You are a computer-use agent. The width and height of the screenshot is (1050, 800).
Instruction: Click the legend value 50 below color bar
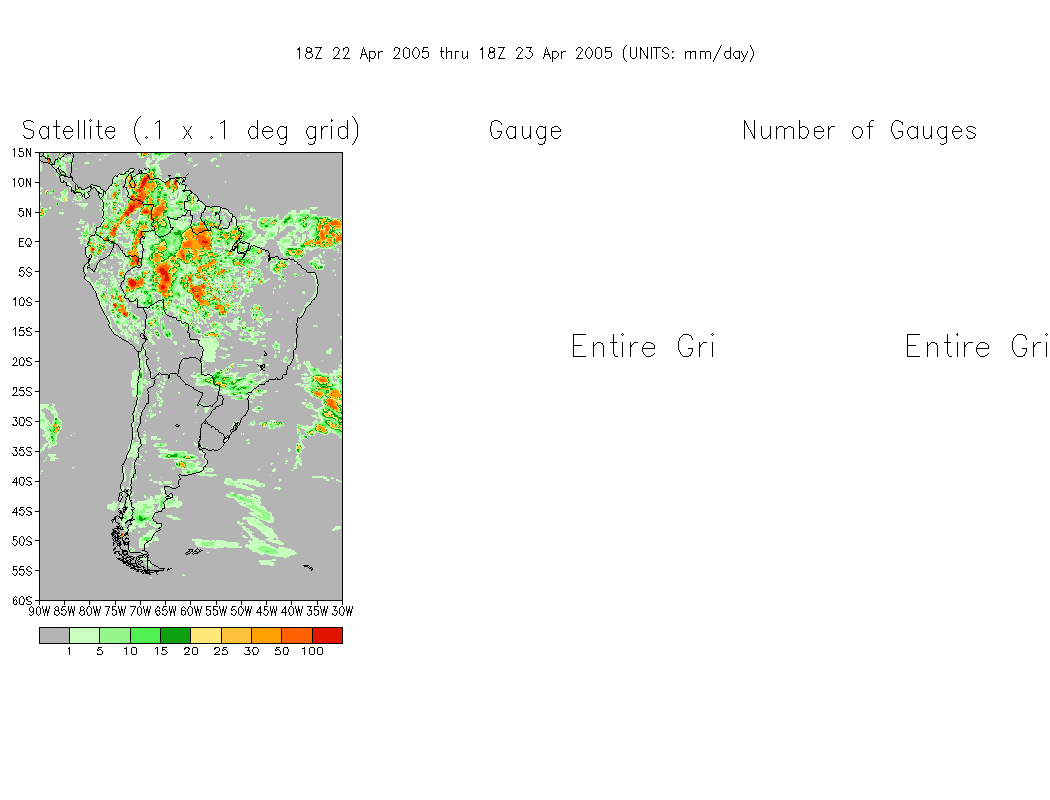tap(282, 651)
